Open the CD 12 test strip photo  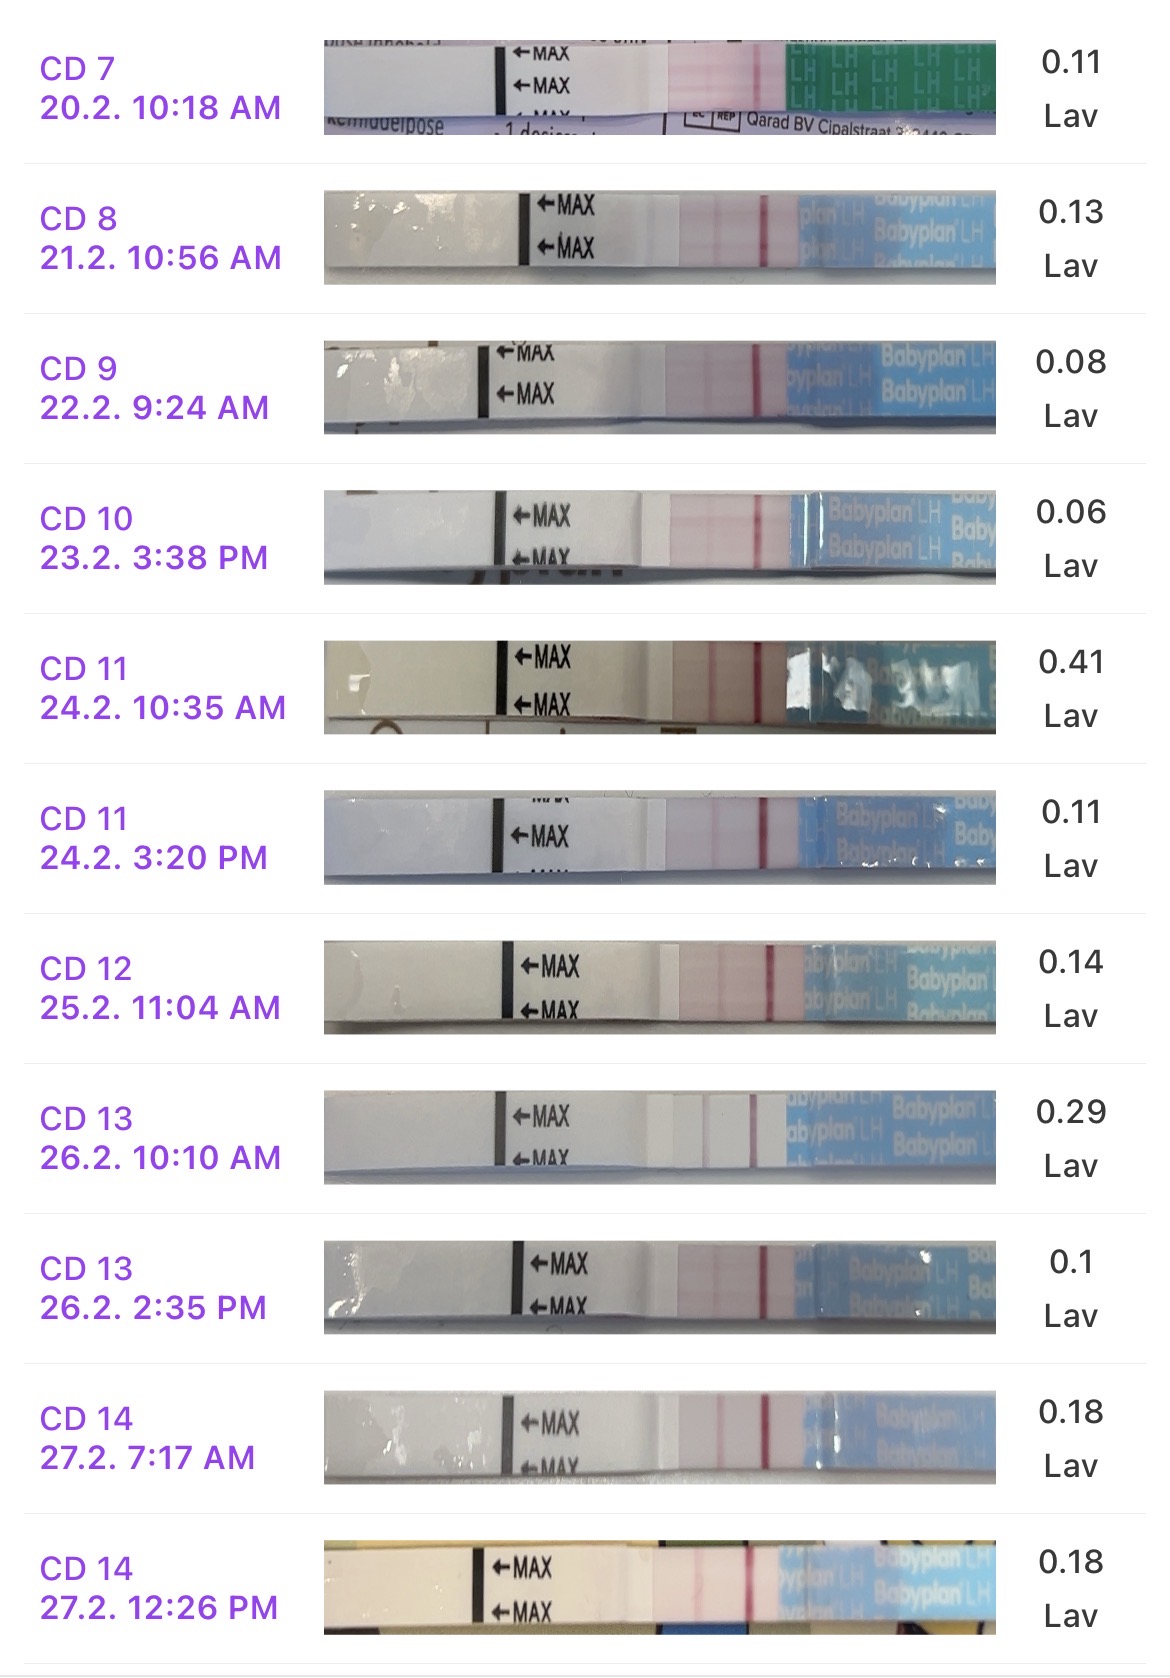659,988
